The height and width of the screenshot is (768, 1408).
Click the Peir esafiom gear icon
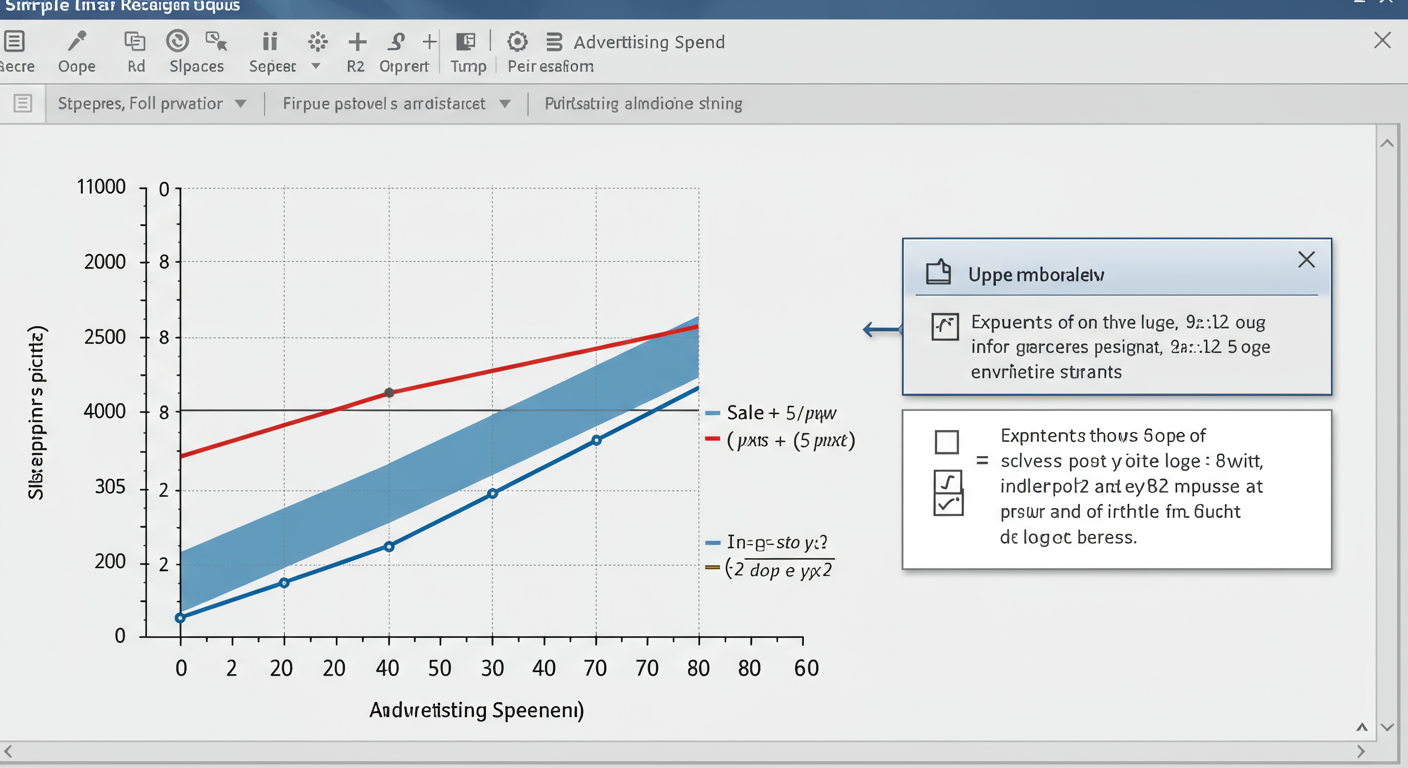(x=517, y=42)
